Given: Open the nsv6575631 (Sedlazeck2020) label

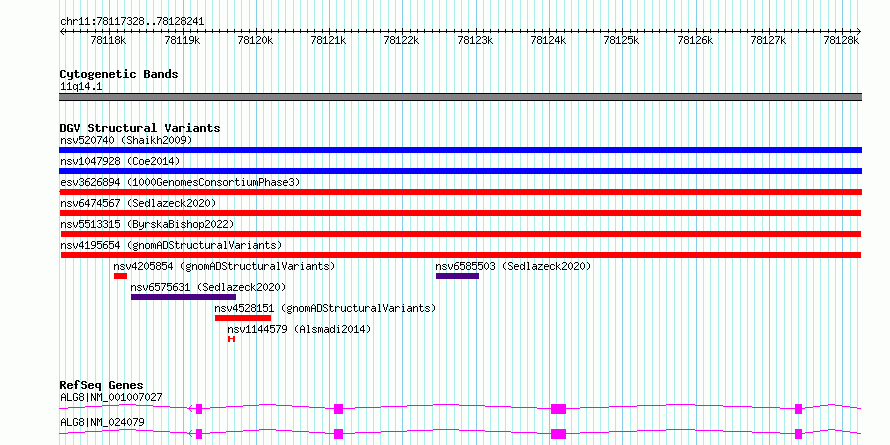Looking at the screenshot, I should tap(208, 287).
